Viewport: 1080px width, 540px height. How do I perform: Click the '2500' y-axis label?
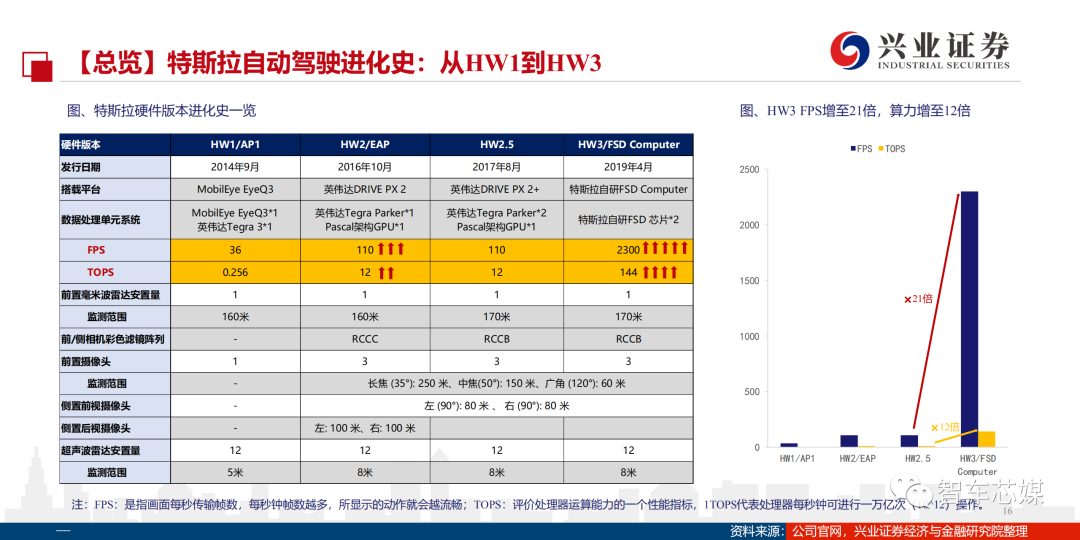click(x=749, y=169)
